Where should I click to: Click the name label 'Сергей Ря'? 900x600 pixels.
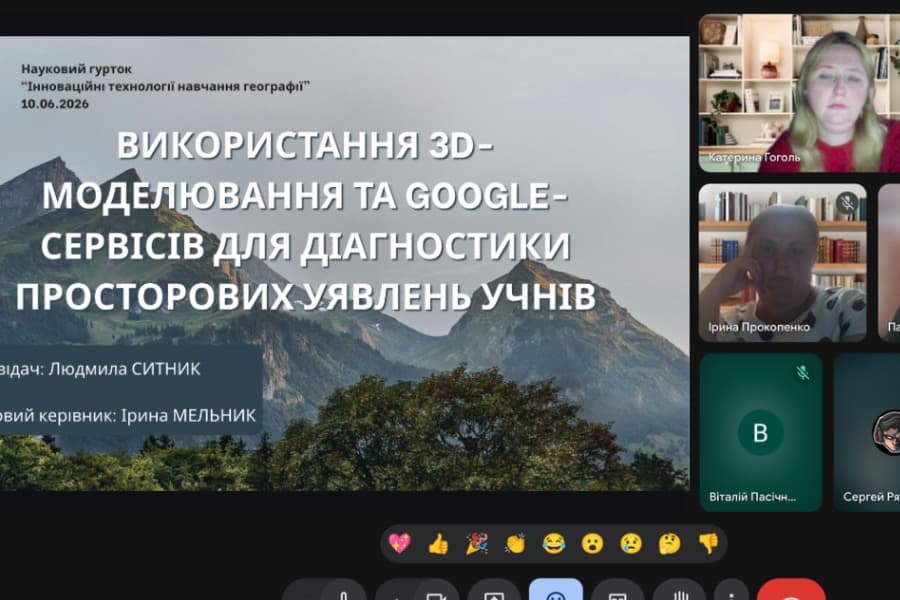(x=871, y=497)
